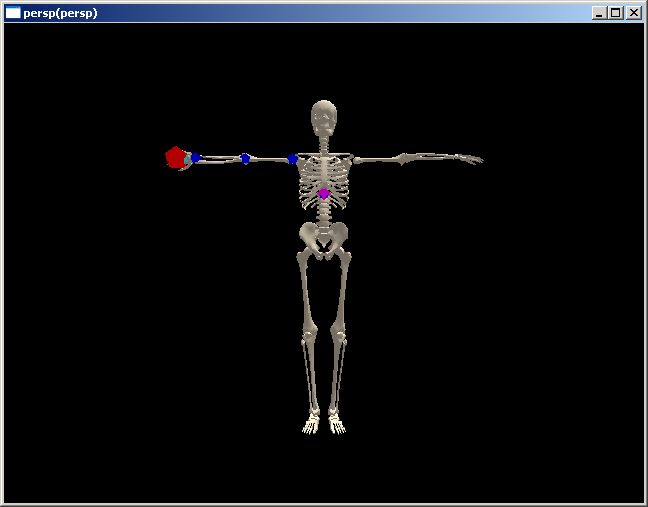Minimize the persp window
The width and height of the screenshot is (648, 507).
[x=599, y=13]
